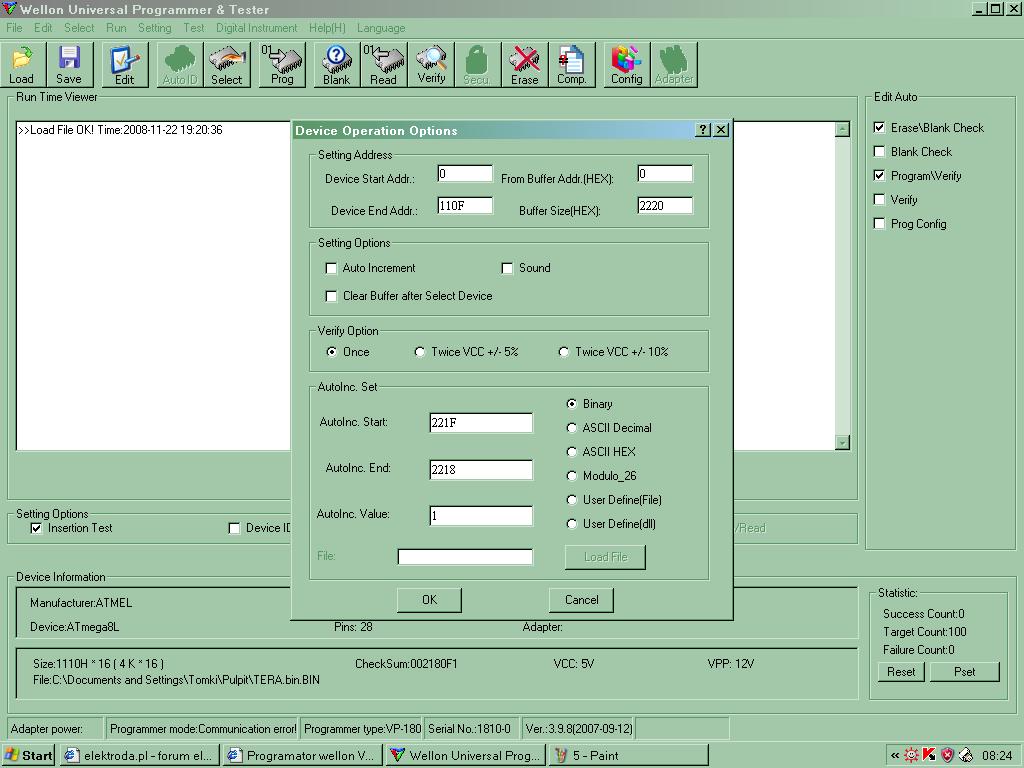Switch to elektroda.pl forum taskbar item
The height and width of the screenshot is (768, 1024).
tap(140, 756)
